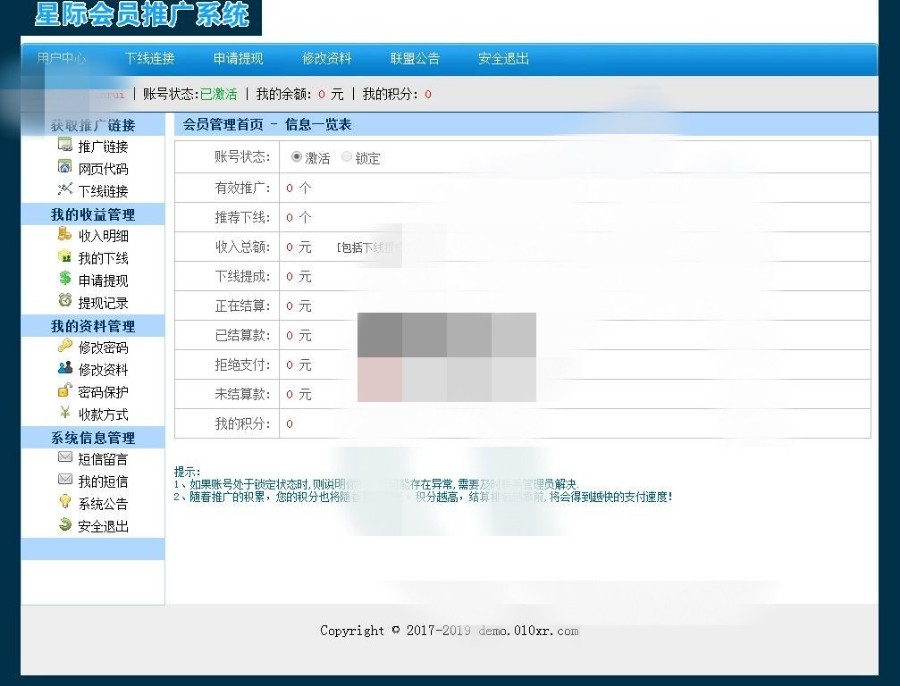Viewport: 900px width, 686px height.
Task: Click the 收入总额 row label
Action: point(242,247)
